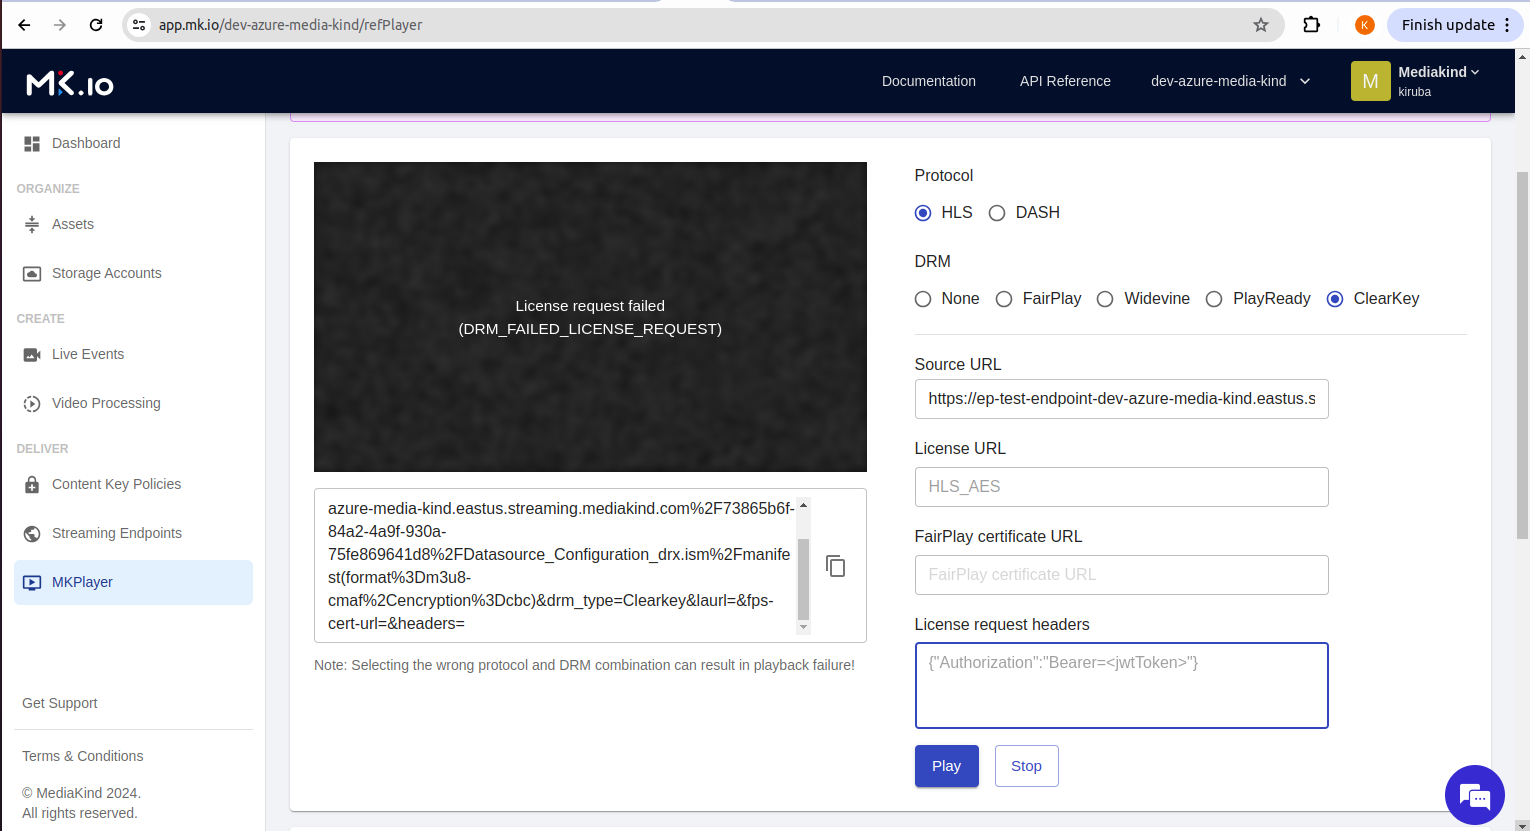Viewport: 1530px width, 831px height.
Task: Go to Content Key Policies
Action: pyautogui.click(x=117, y=485)
